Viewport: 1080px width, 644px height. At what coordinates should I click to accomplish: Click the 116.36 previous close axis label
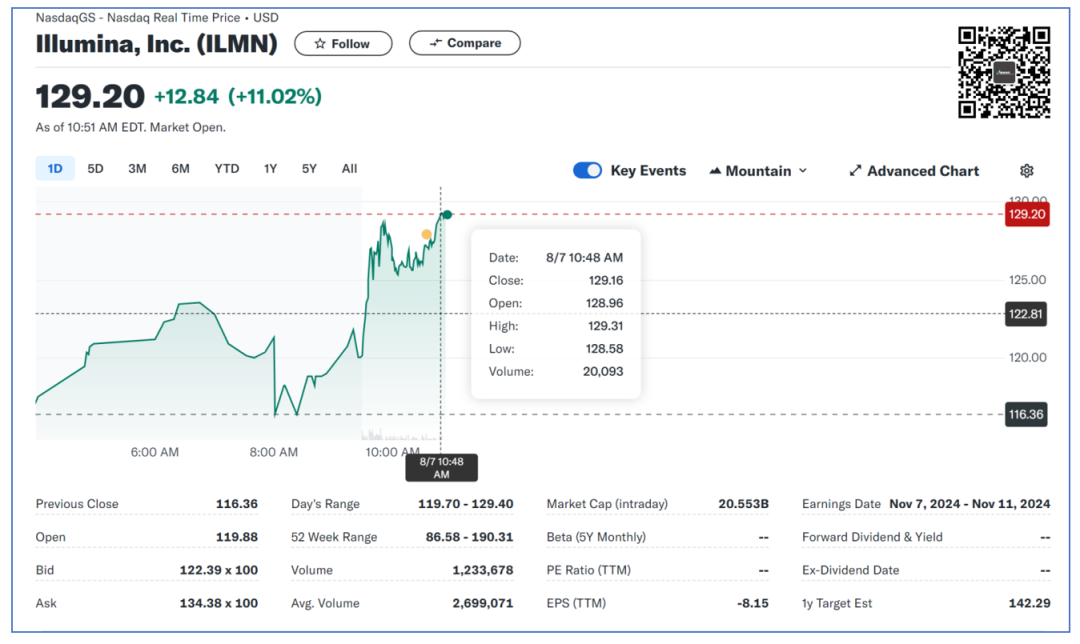tap(1026, 414)
